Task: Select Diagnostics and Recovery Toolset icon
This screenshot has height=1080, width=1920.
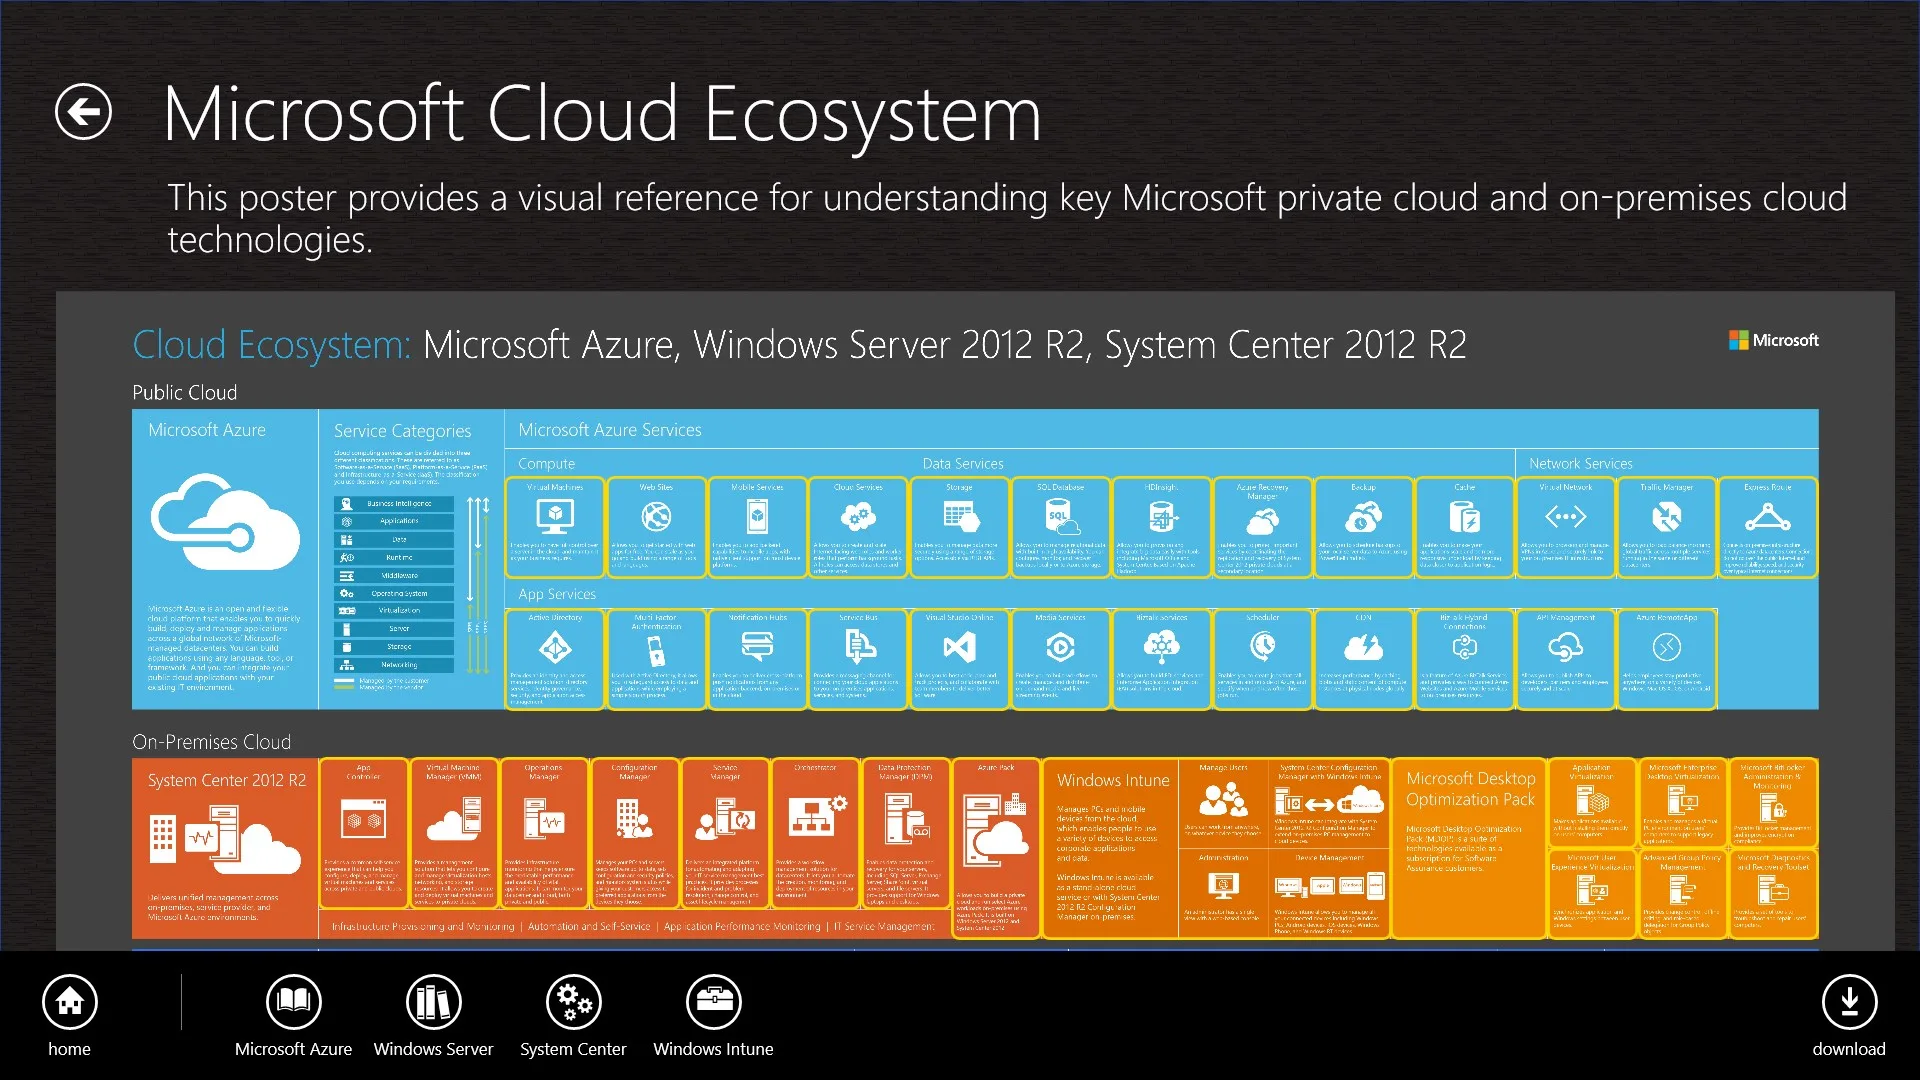Action: tap(1773, 888)
